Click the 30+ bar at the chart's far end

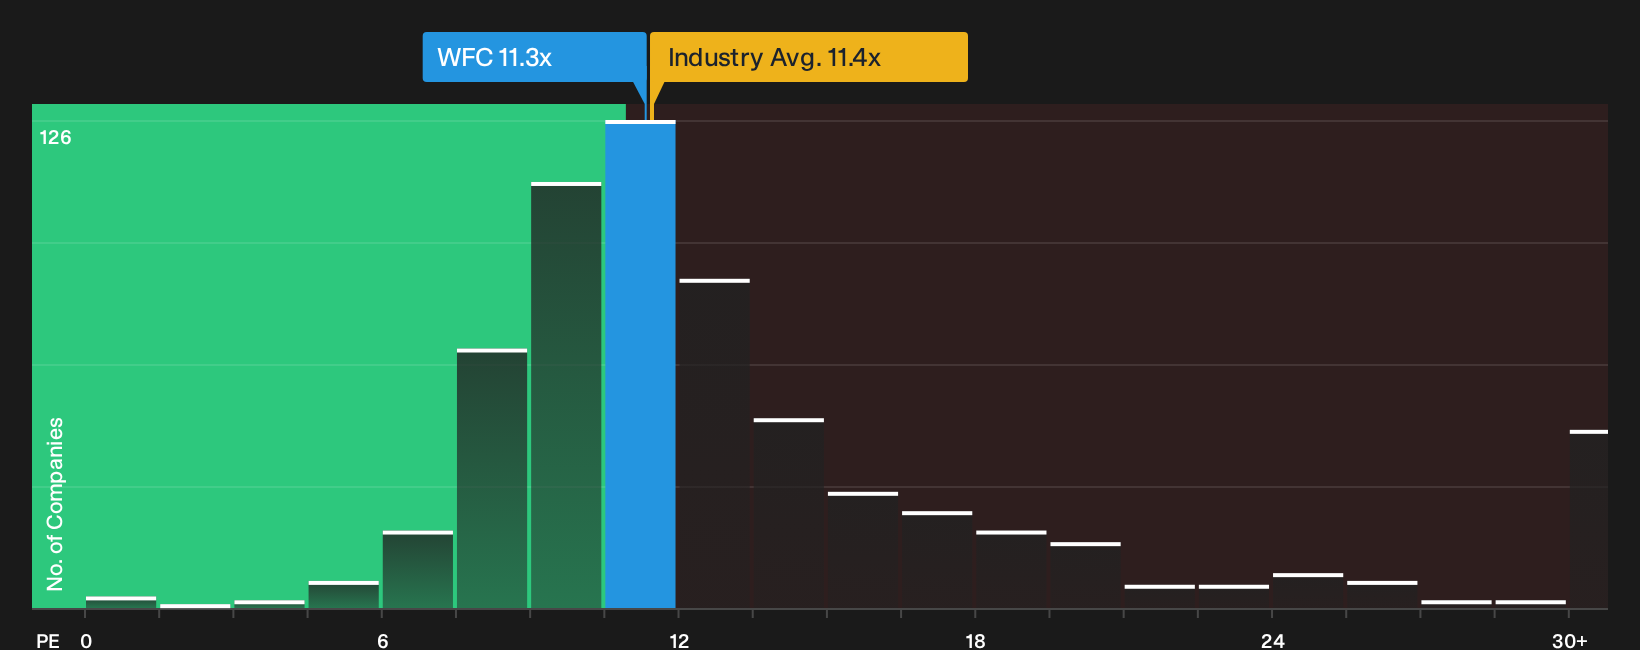tap(1589, 519)
